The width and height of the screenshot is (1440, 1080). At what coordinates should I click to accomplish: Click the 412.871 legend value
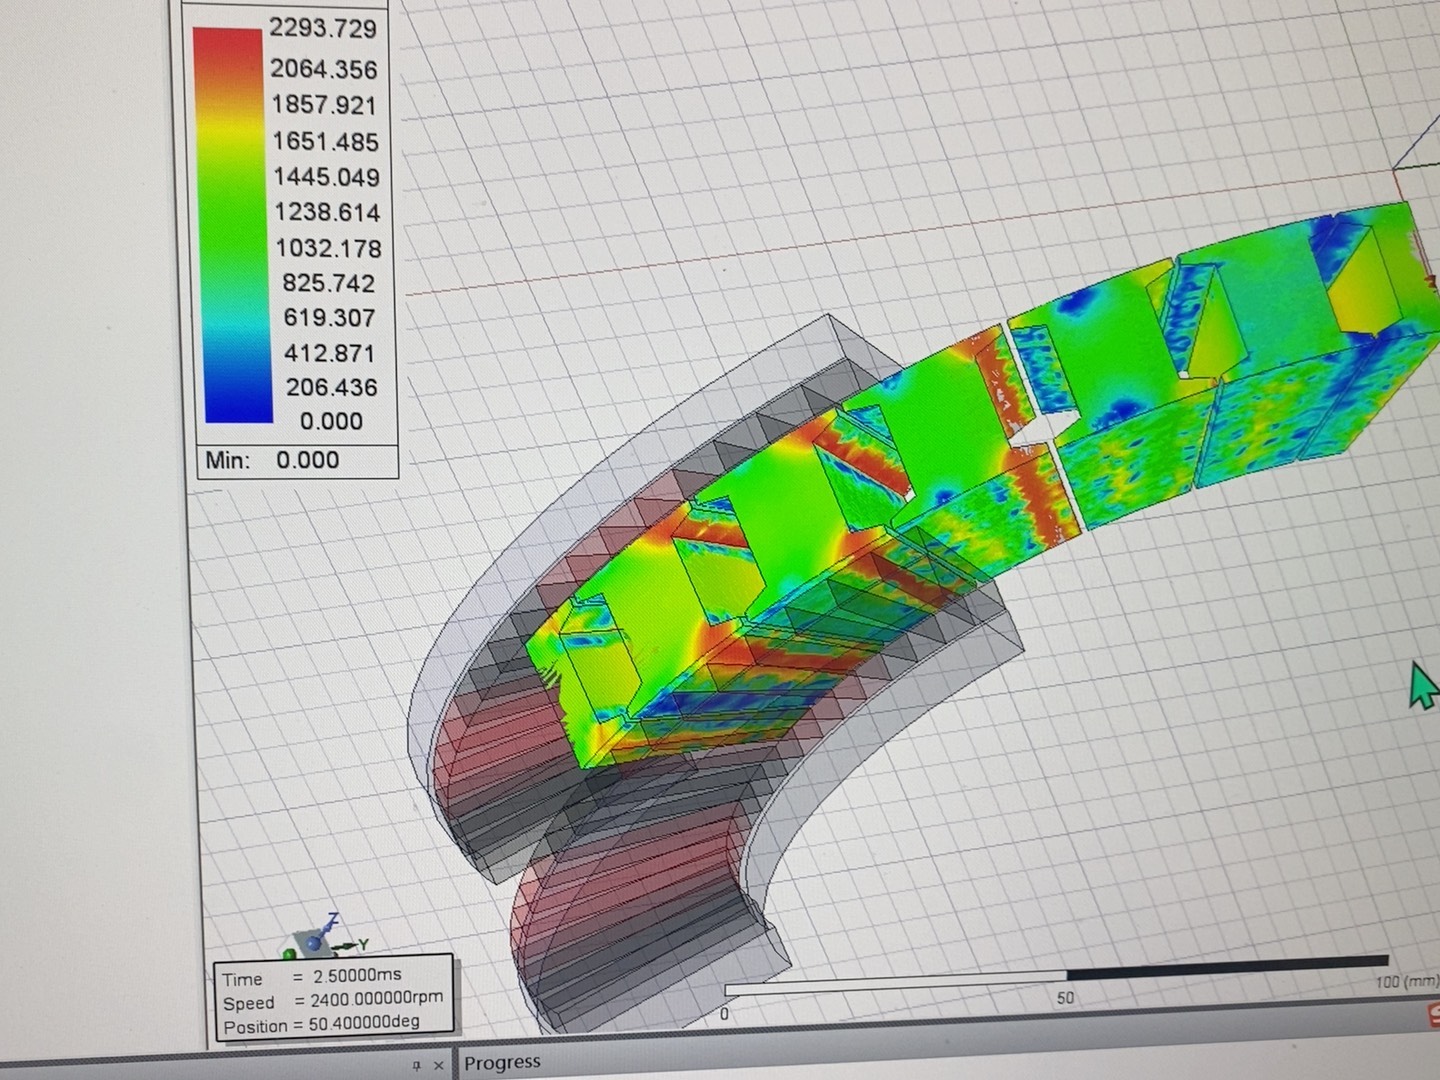tap(330, 353)
